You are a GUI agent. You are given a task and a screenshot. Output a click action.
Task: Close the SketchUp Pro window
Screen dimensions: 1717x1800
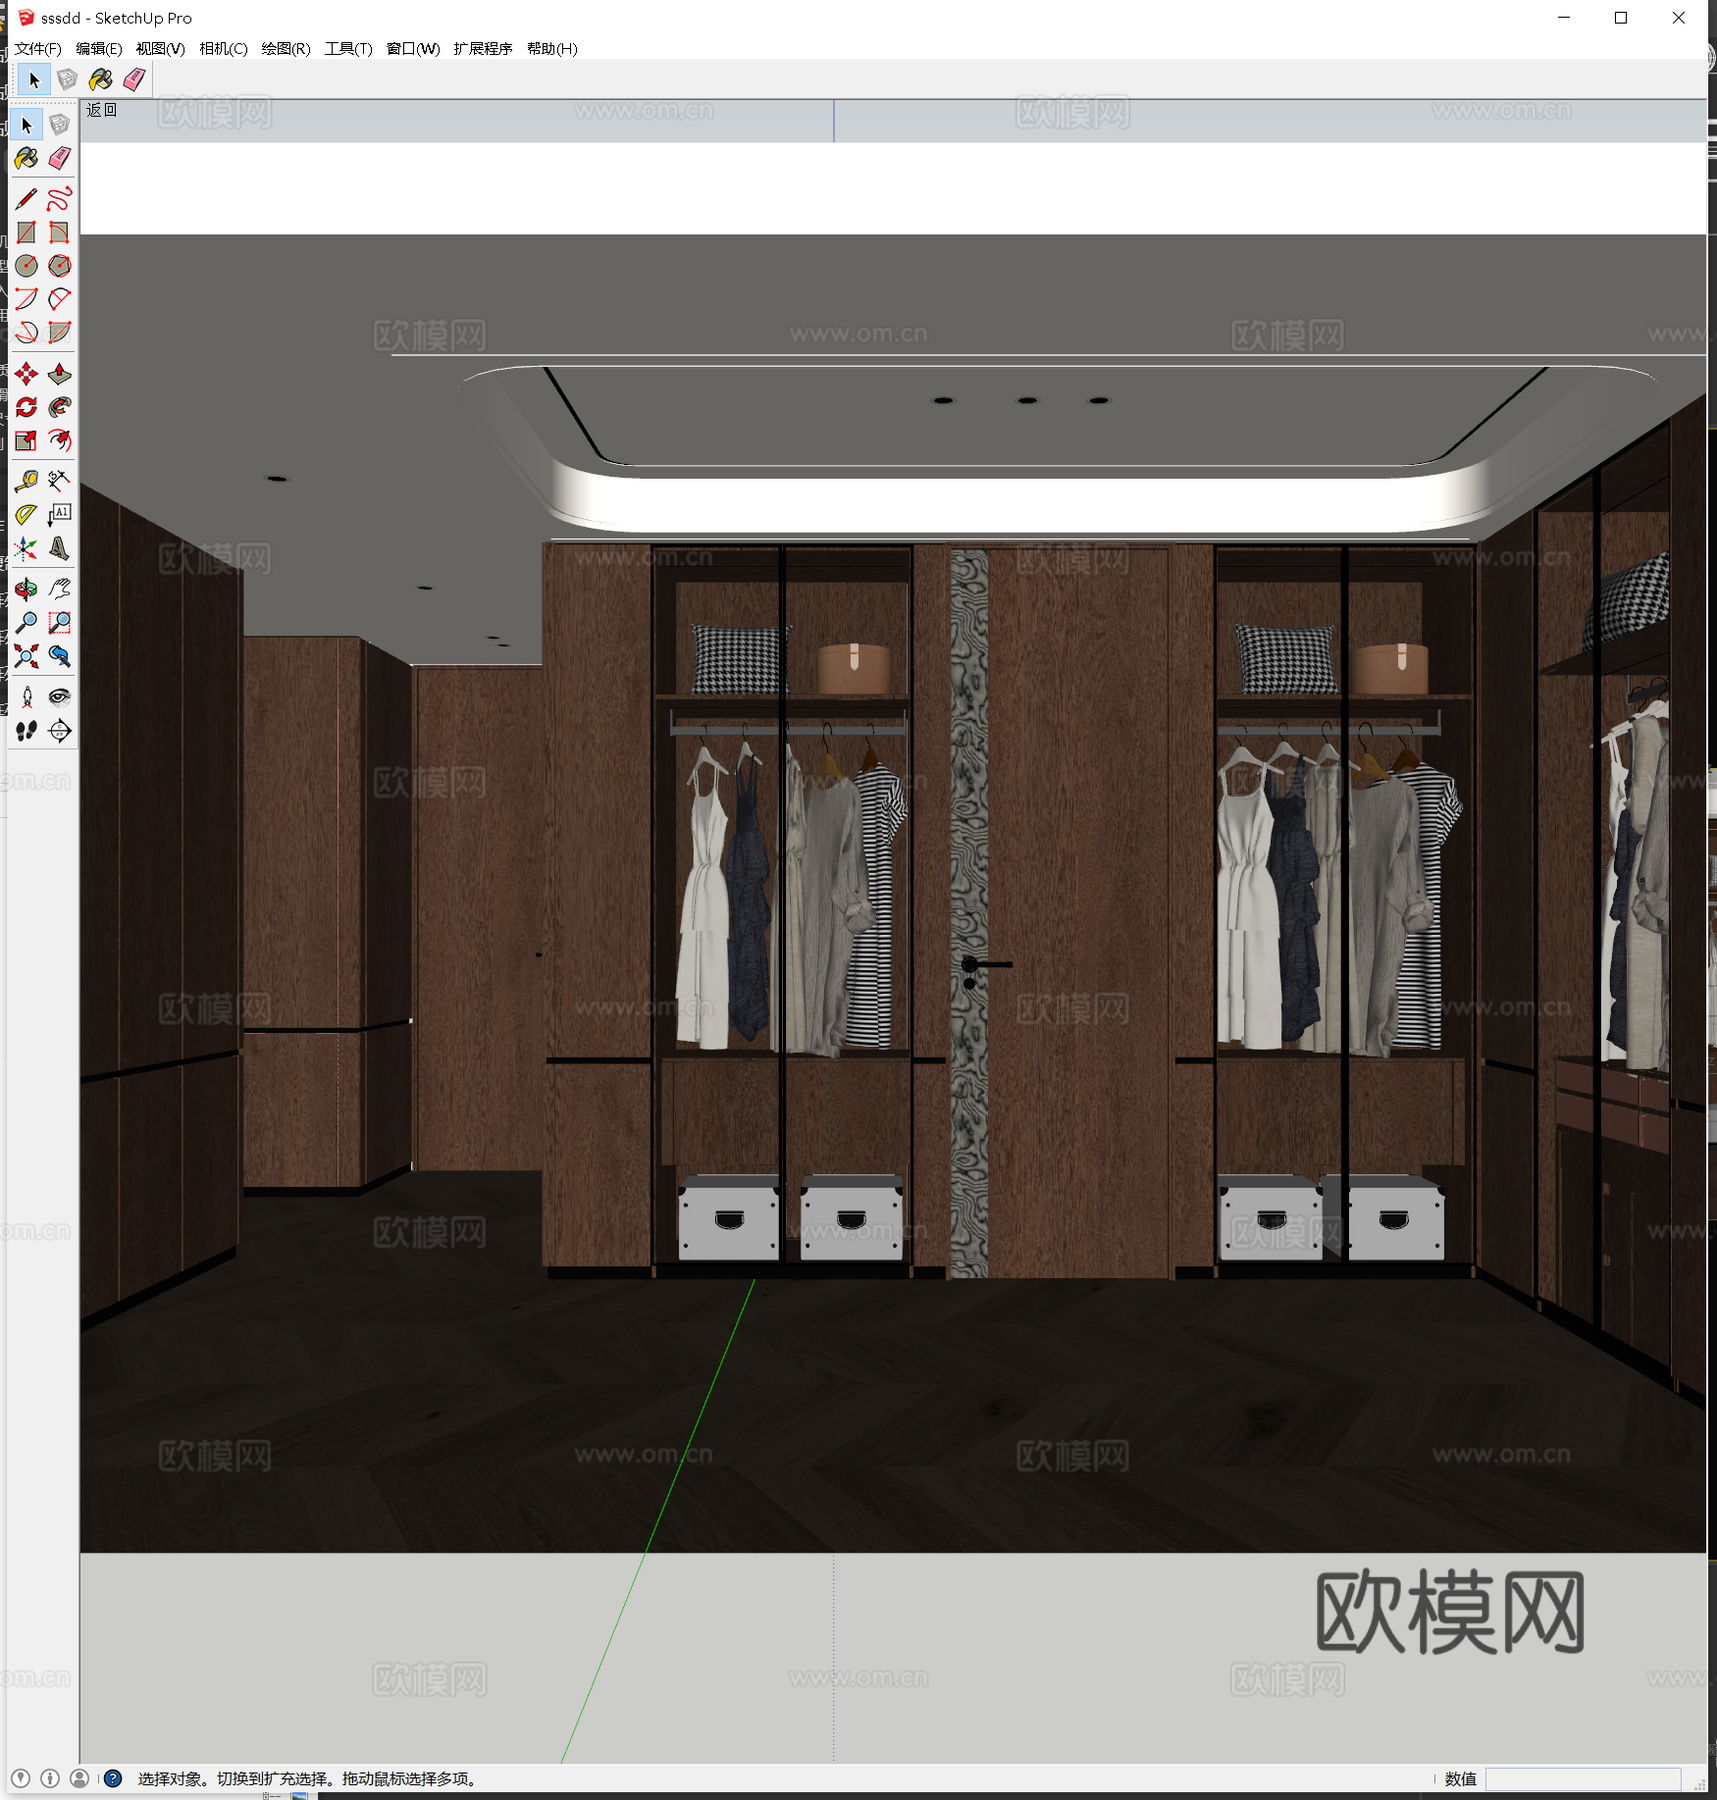[x=1679, y=18]
